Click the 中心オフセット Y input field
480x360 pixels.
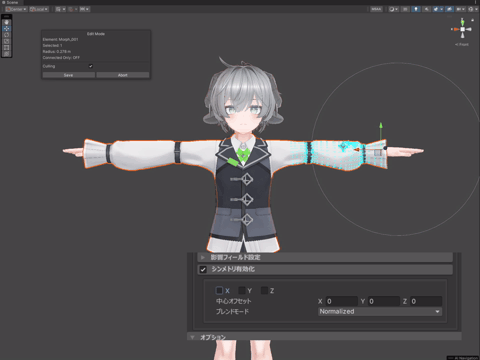[x=384, y=301]
